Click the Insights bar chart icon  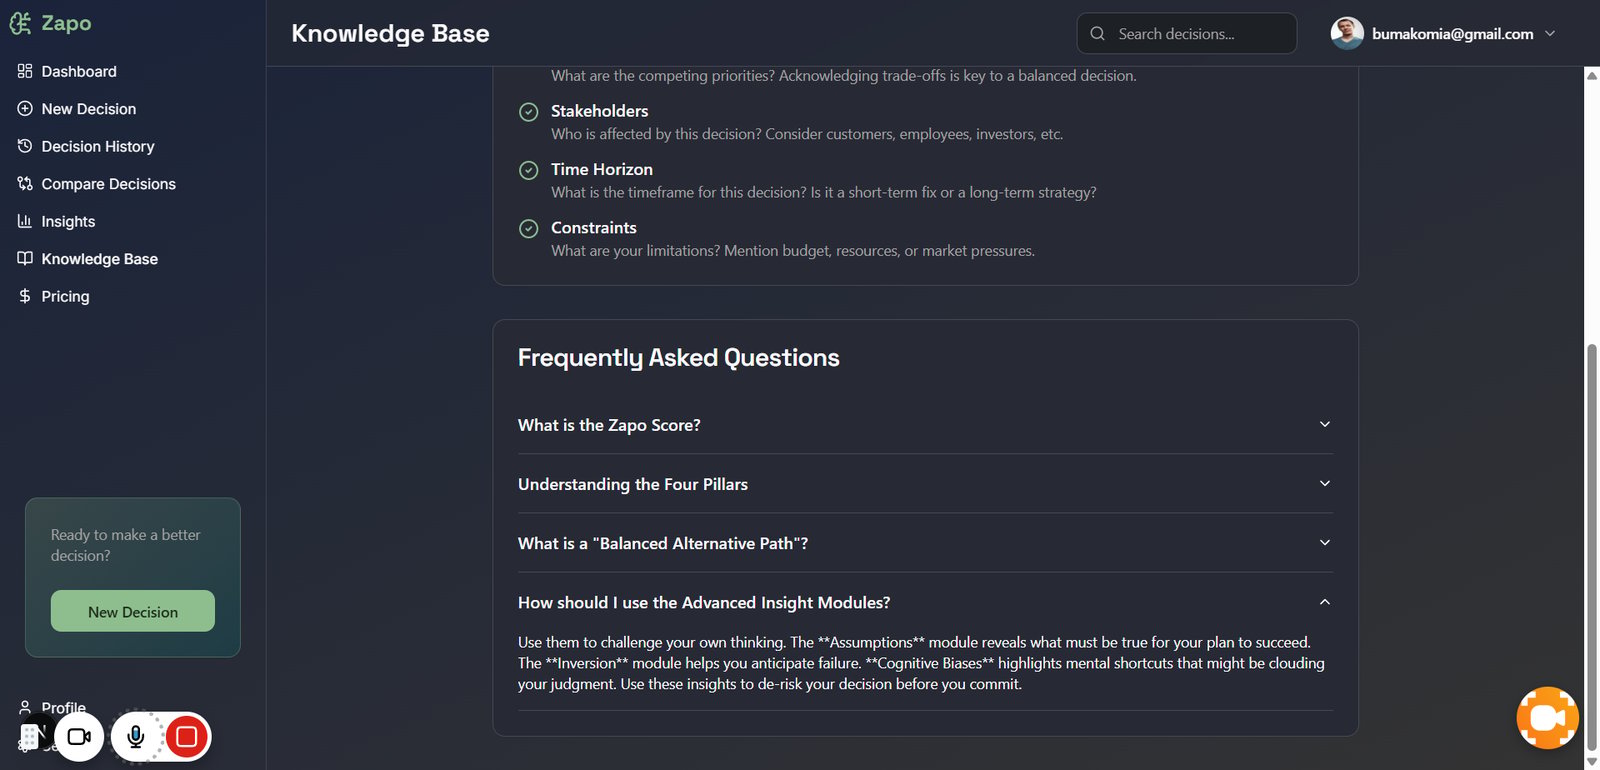(25, 221)
